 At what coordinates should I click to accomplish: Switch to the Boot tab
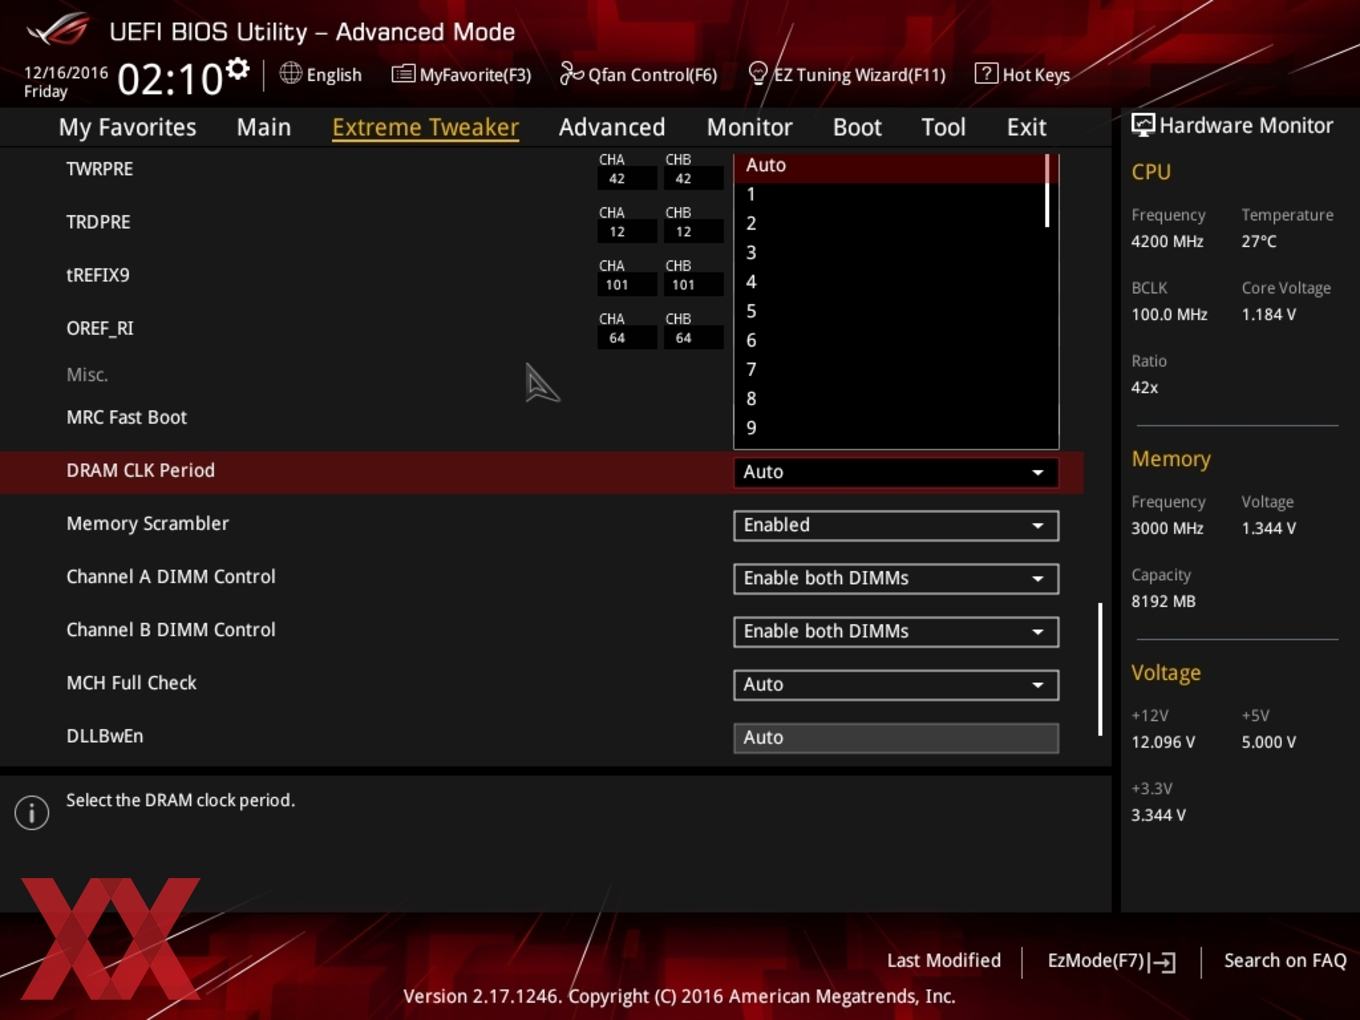click(857, 127)
